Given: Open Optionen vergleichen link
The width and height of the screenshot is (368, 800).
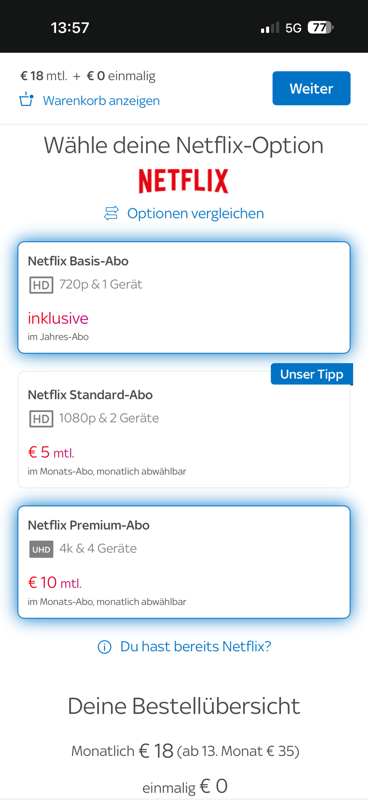Looking at the screenshot, I should [x=195, y=213].
